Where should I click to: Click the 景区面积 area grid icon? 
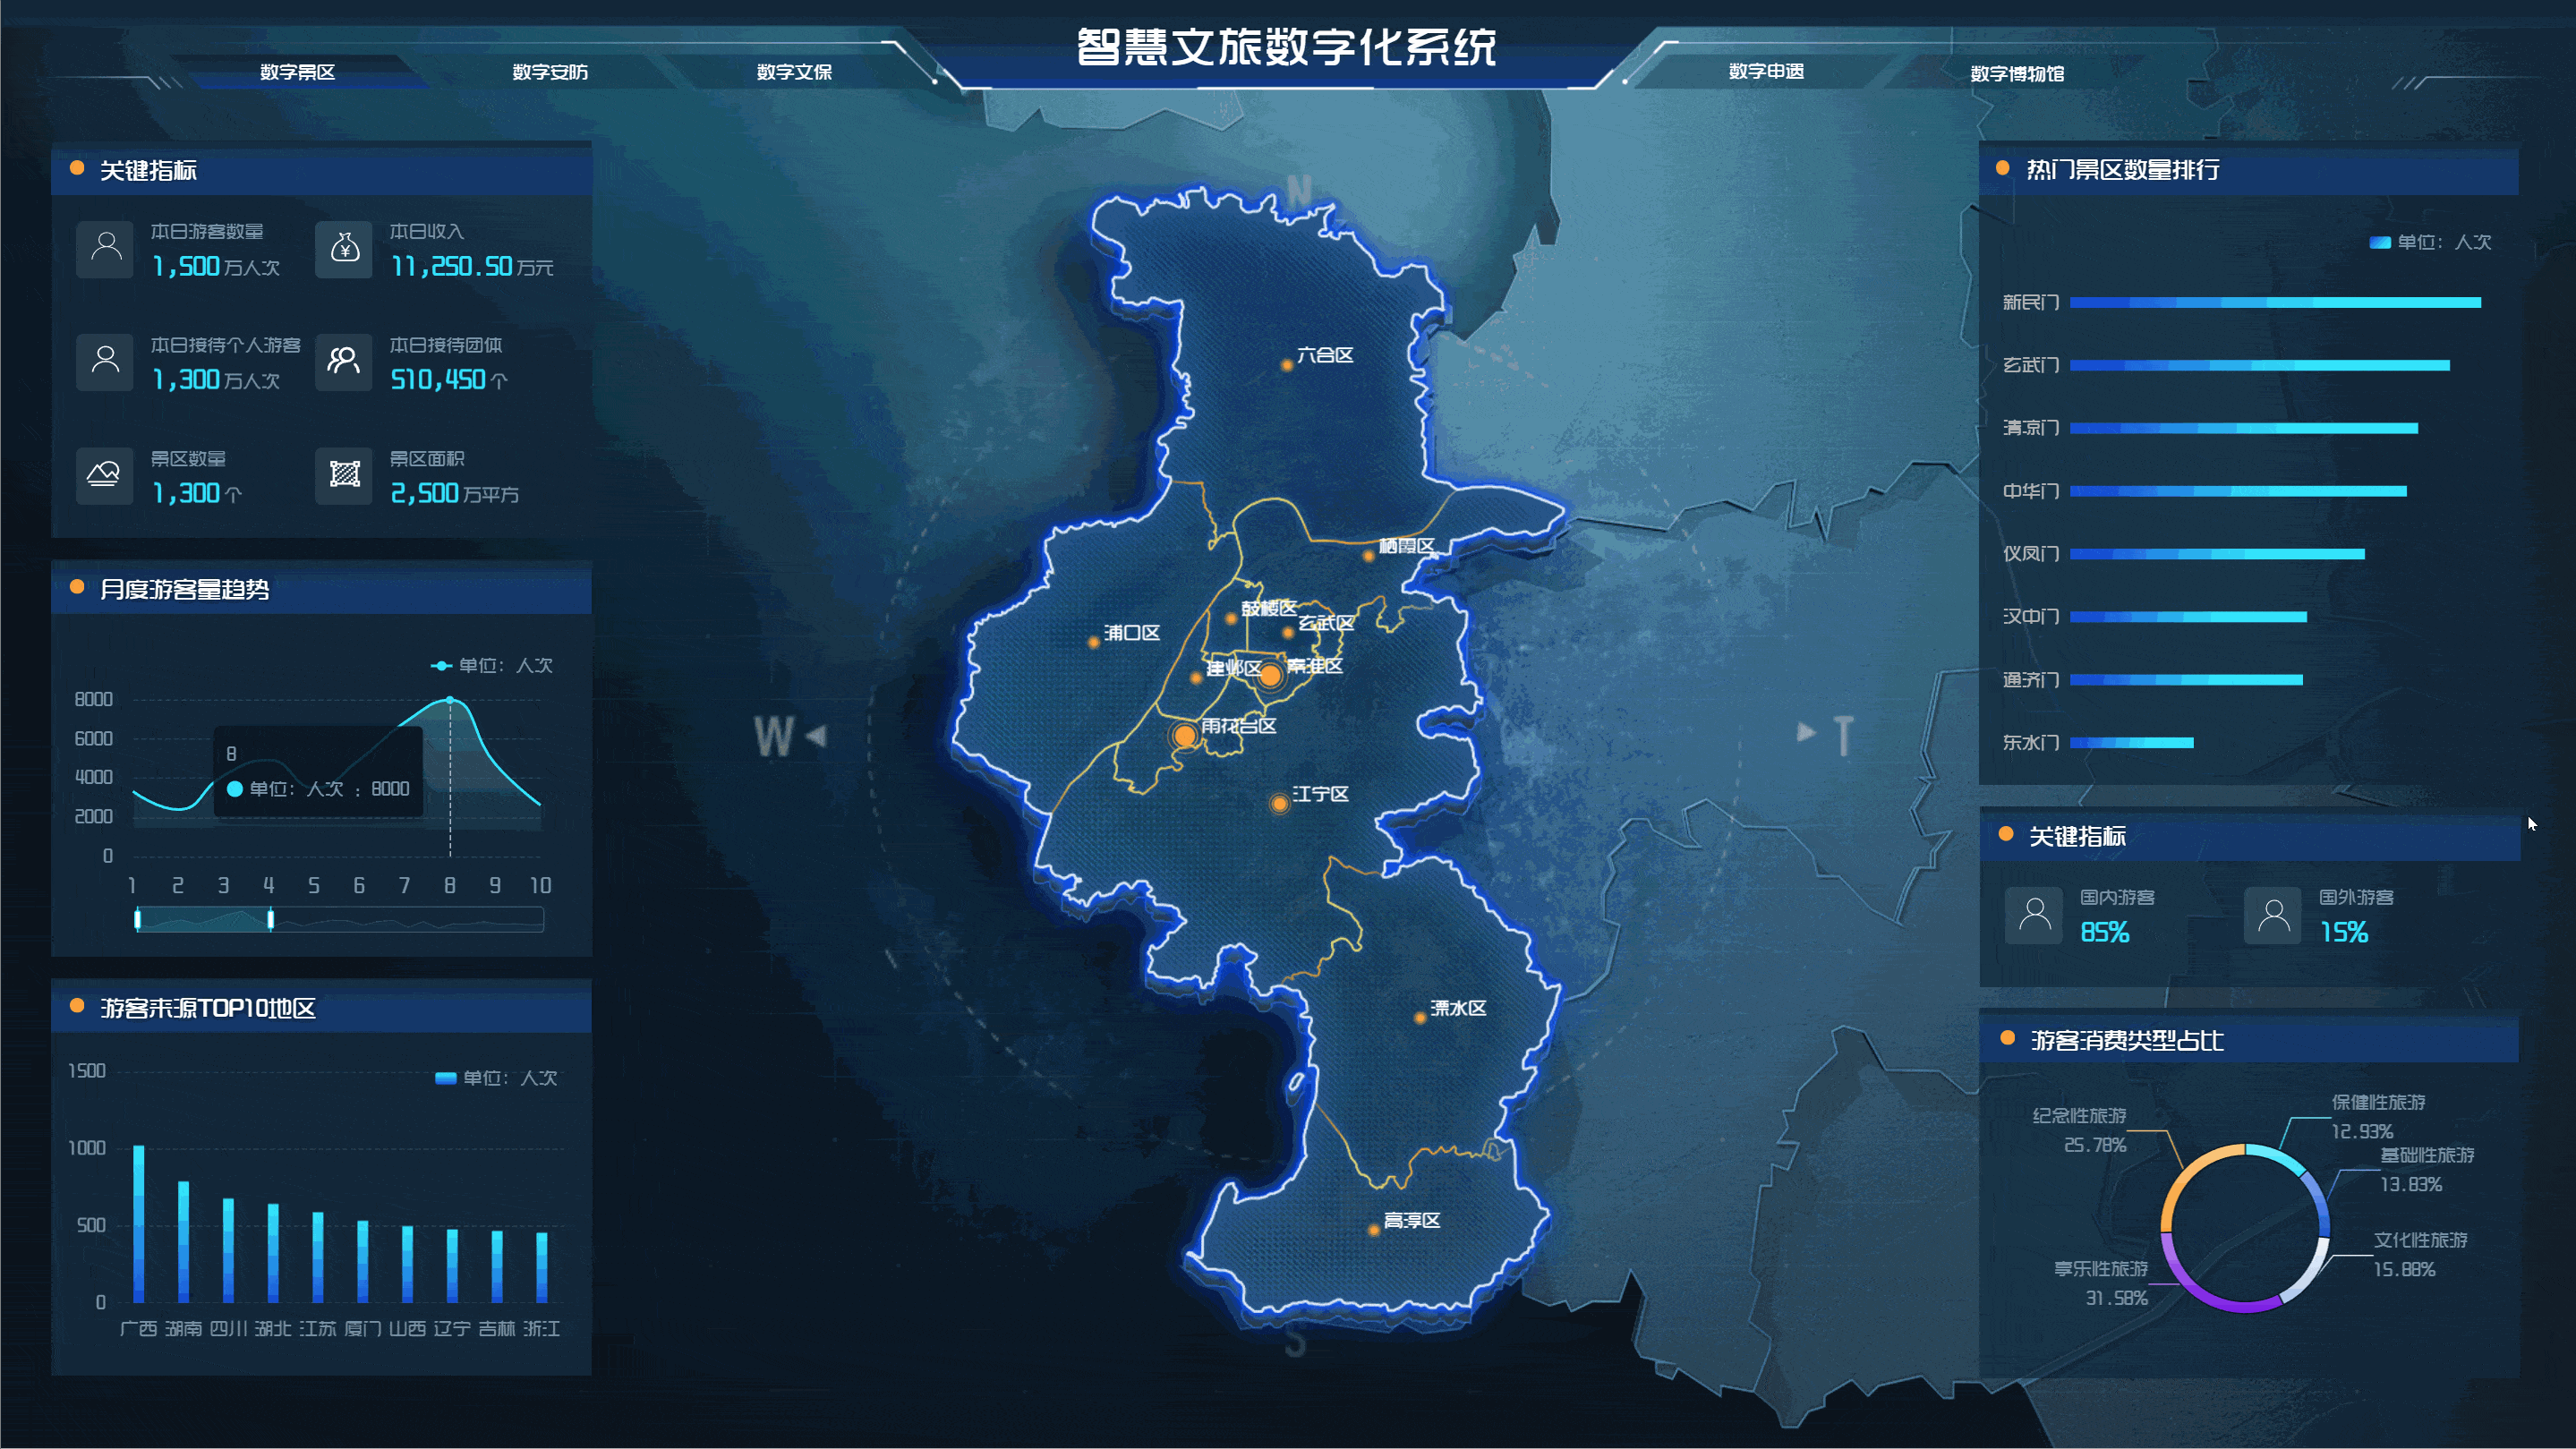(x=343, y=476)
